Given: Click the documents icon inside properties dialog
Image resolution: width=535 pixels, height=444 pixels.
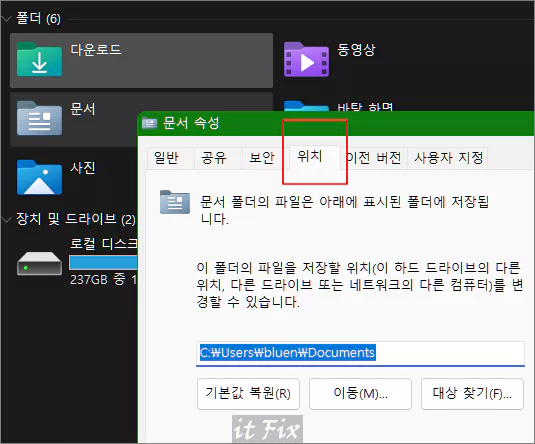Looking at the screenshot, I should pos(175,202).
